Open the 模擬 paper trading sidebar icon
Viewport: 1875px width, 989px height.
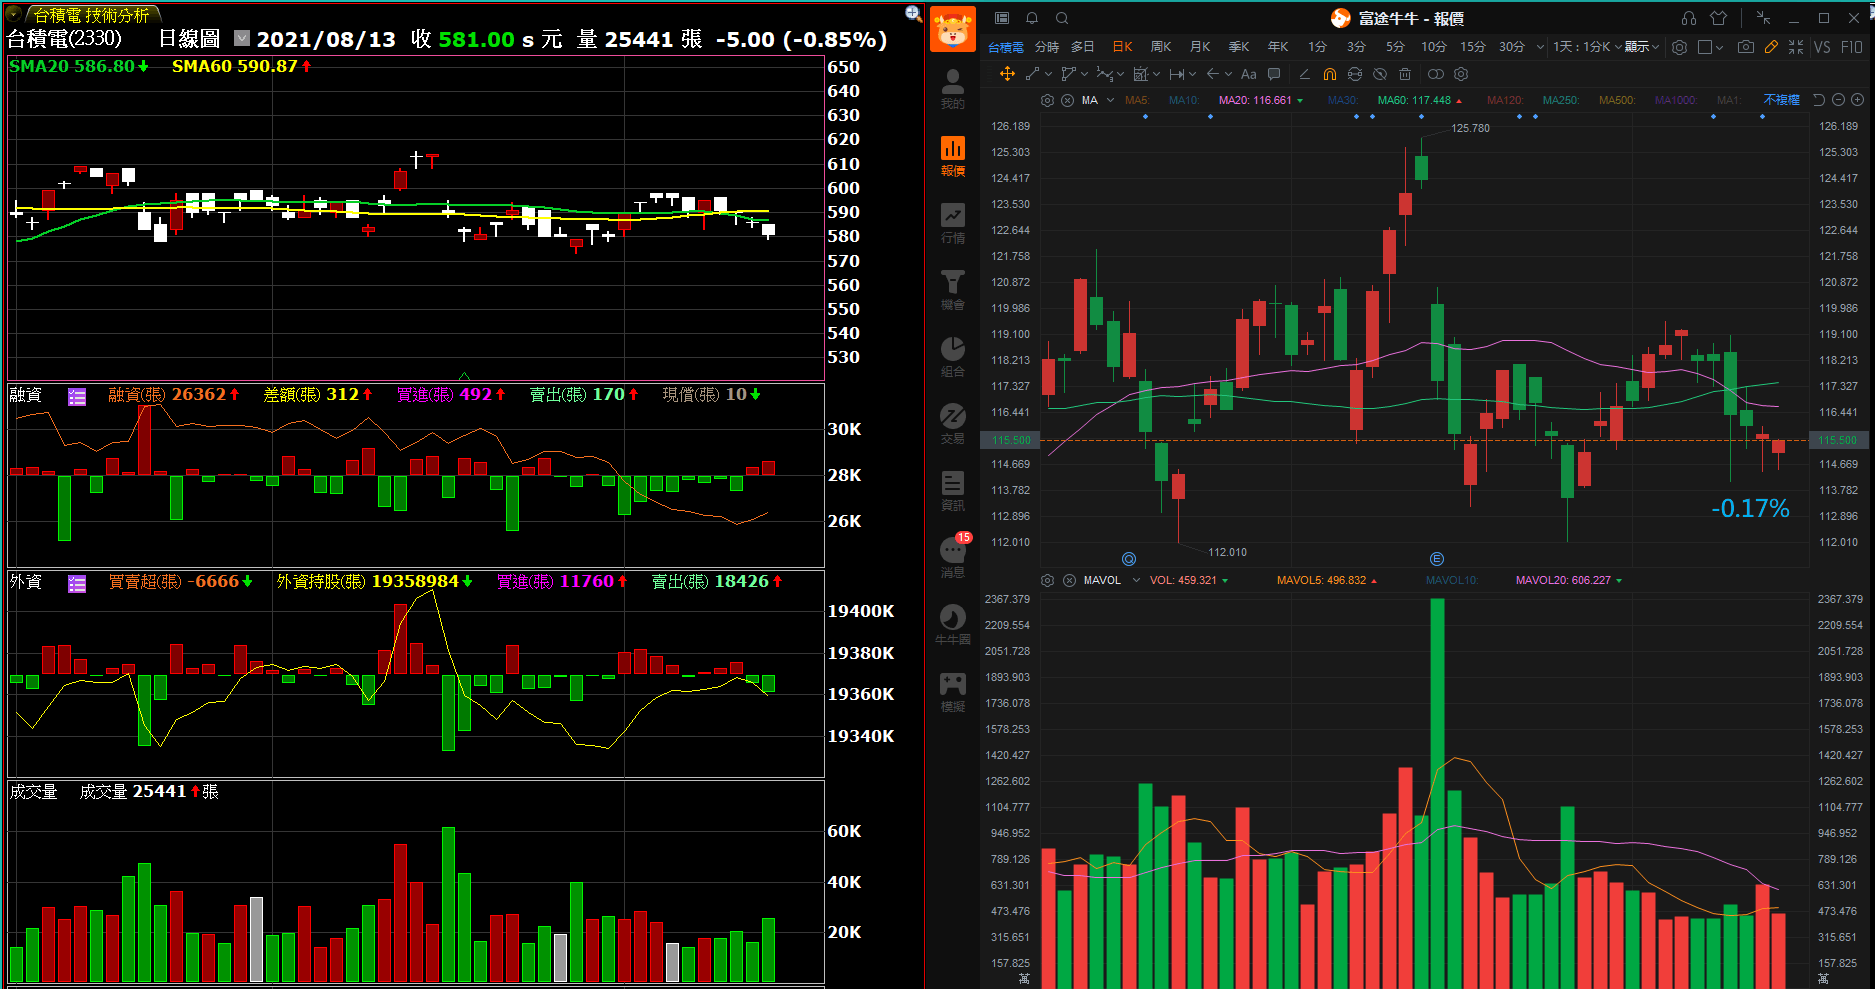[952, 691]
